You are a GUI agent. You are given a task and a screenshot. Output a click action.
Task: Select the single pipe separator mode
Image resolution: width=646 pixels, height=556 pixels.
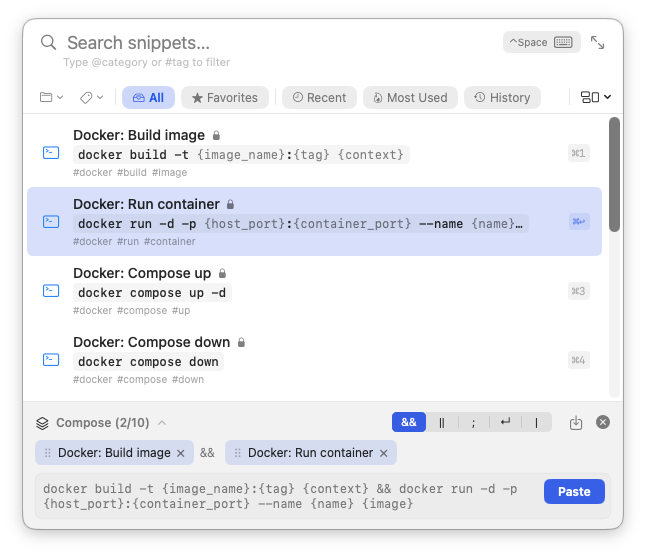(x=536, y=423)
